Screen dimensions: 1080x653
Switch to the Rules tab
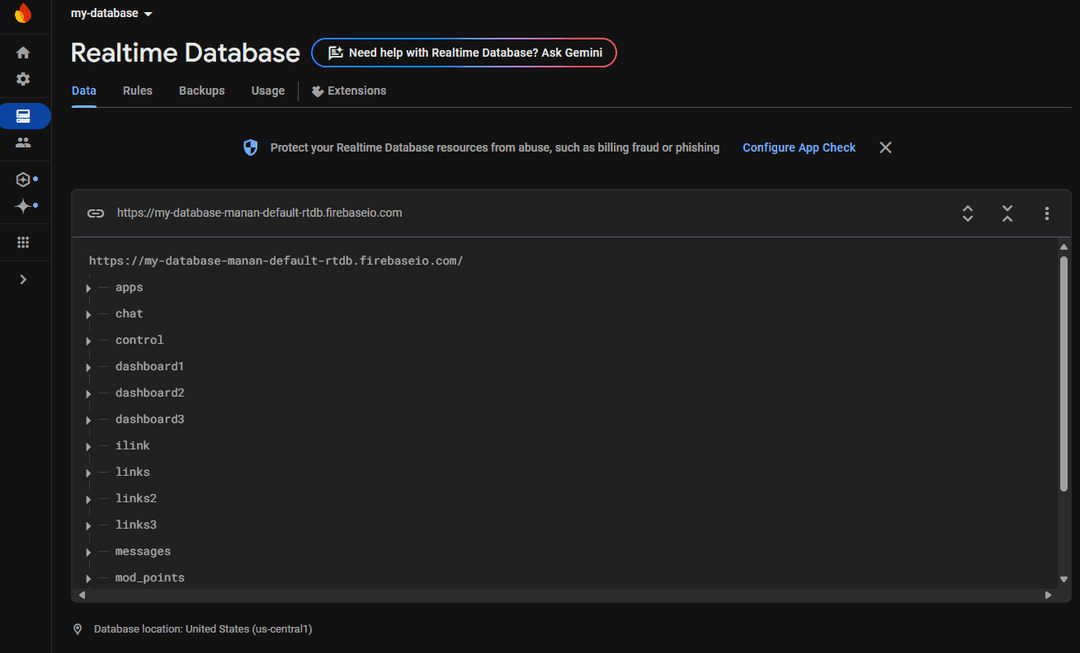138,91
